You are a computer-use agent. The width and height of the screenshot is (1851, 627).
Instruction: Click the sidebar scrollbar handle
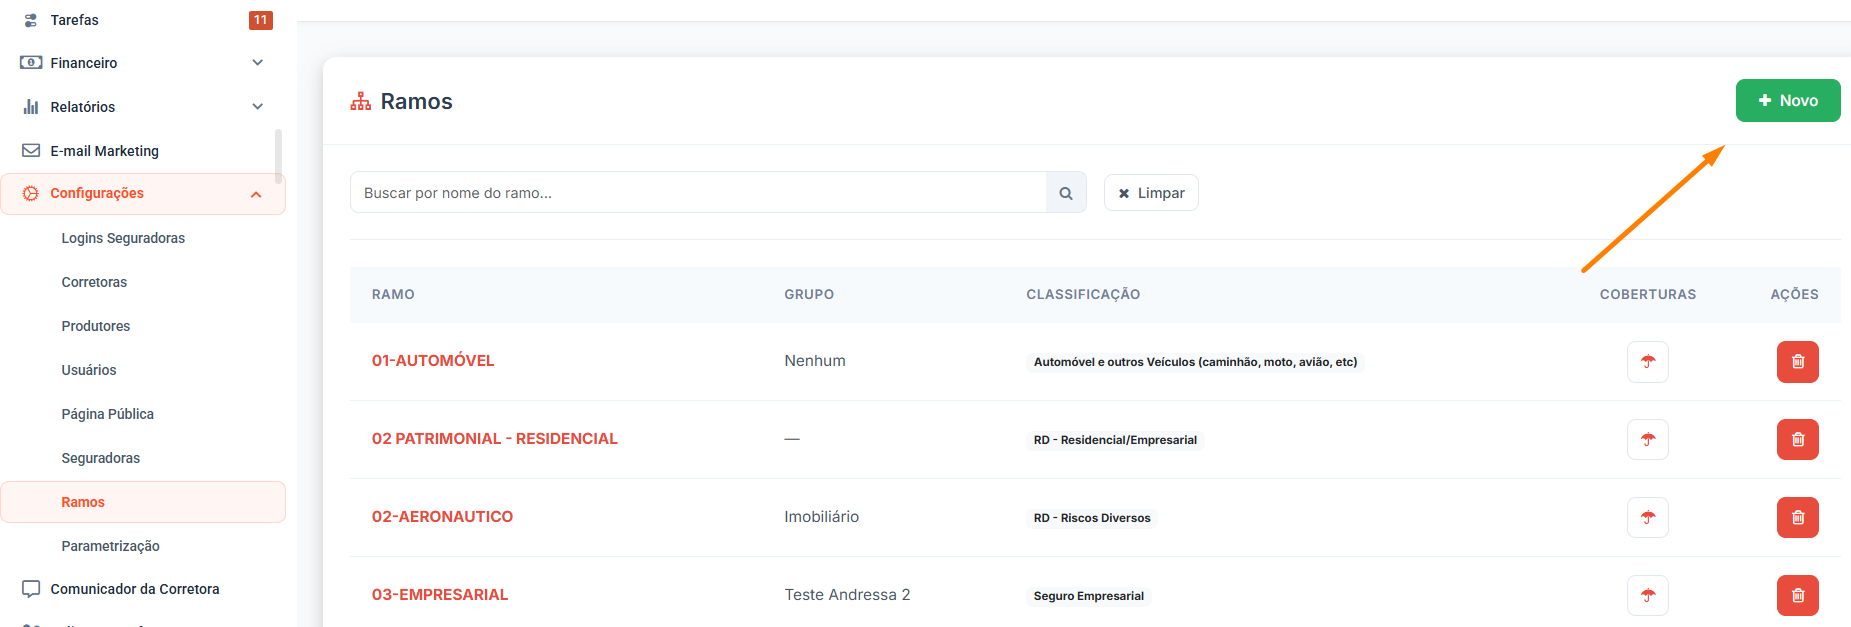click(278, 155)
